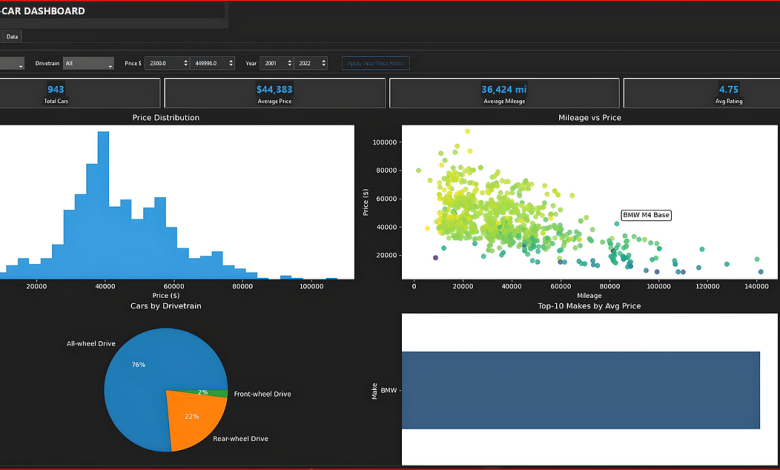780x470 pixels.
Task: Click the Apply Year/Price Filters button
Action: pyautogui.click(x=376, y=63)
